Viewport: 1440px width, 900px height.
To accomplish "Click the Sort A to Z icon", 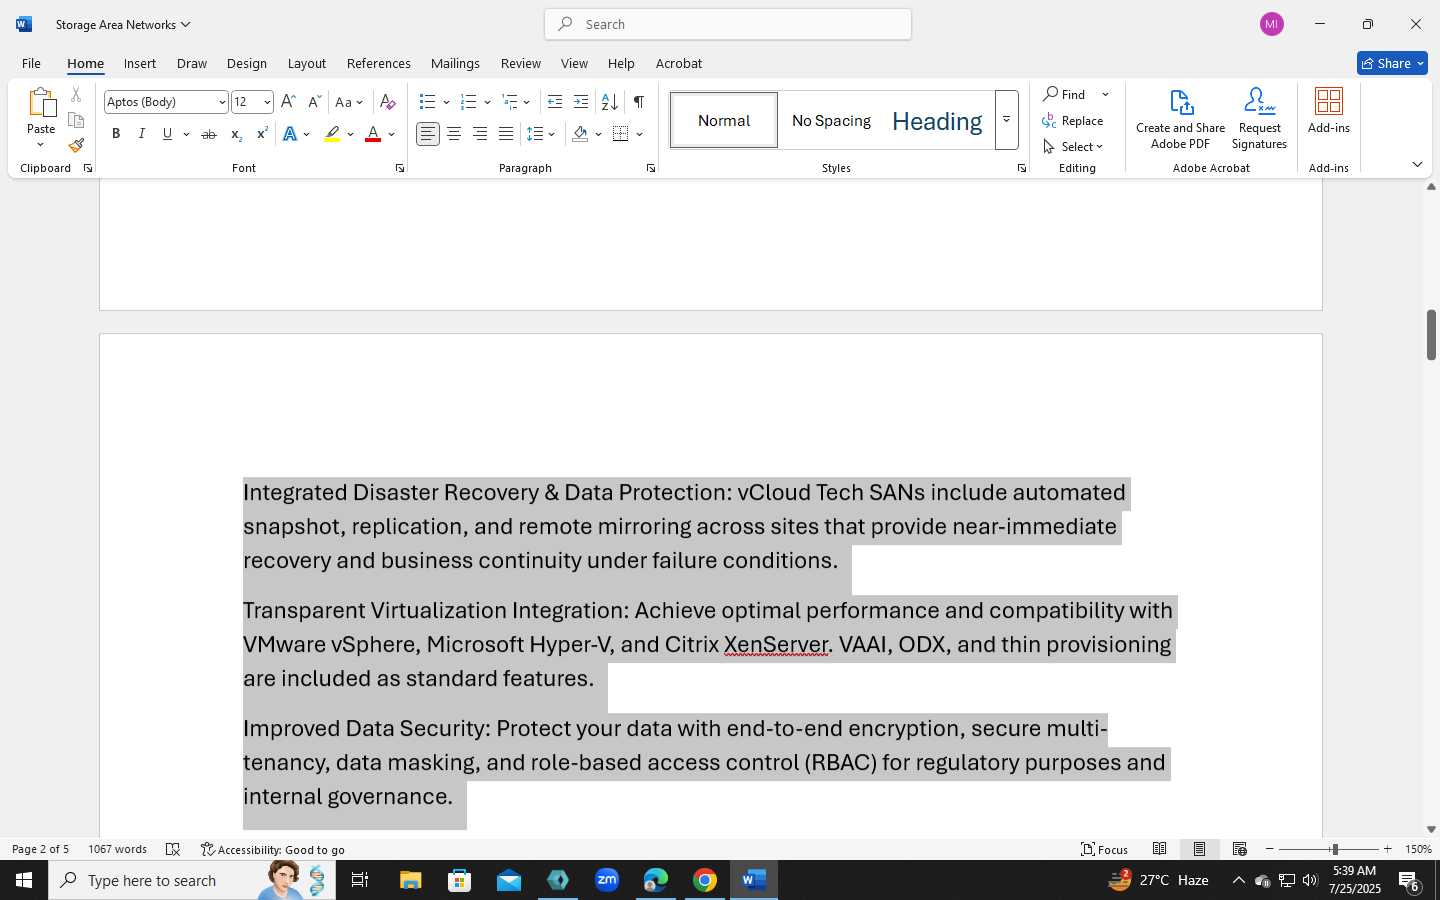I will 609,102.
